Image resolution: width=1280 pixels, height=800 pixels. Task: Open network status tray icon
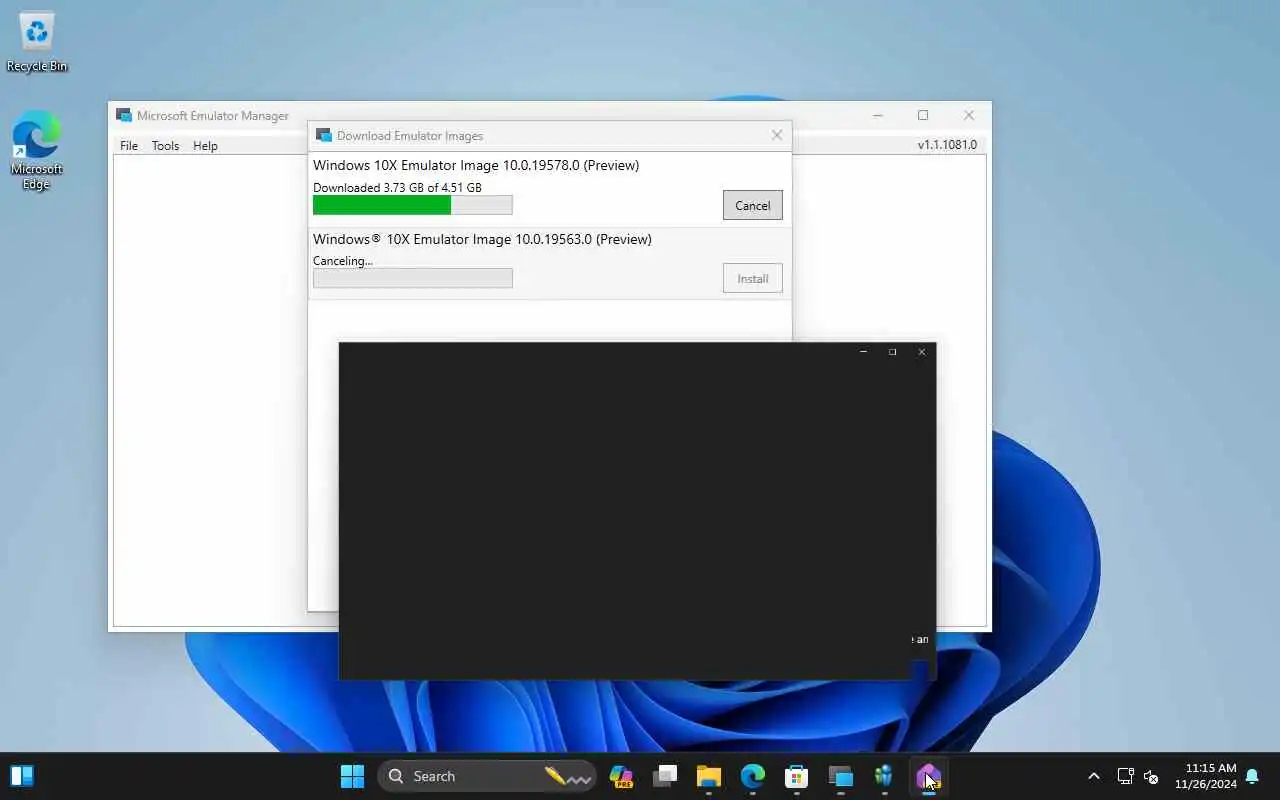coord(1125,776)
